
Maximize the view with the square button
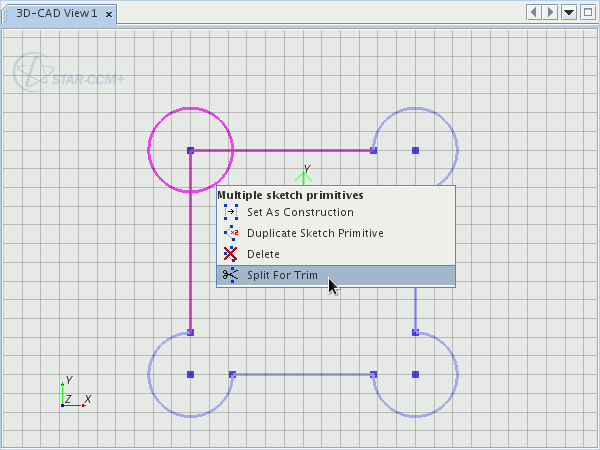tap(587, 12)
